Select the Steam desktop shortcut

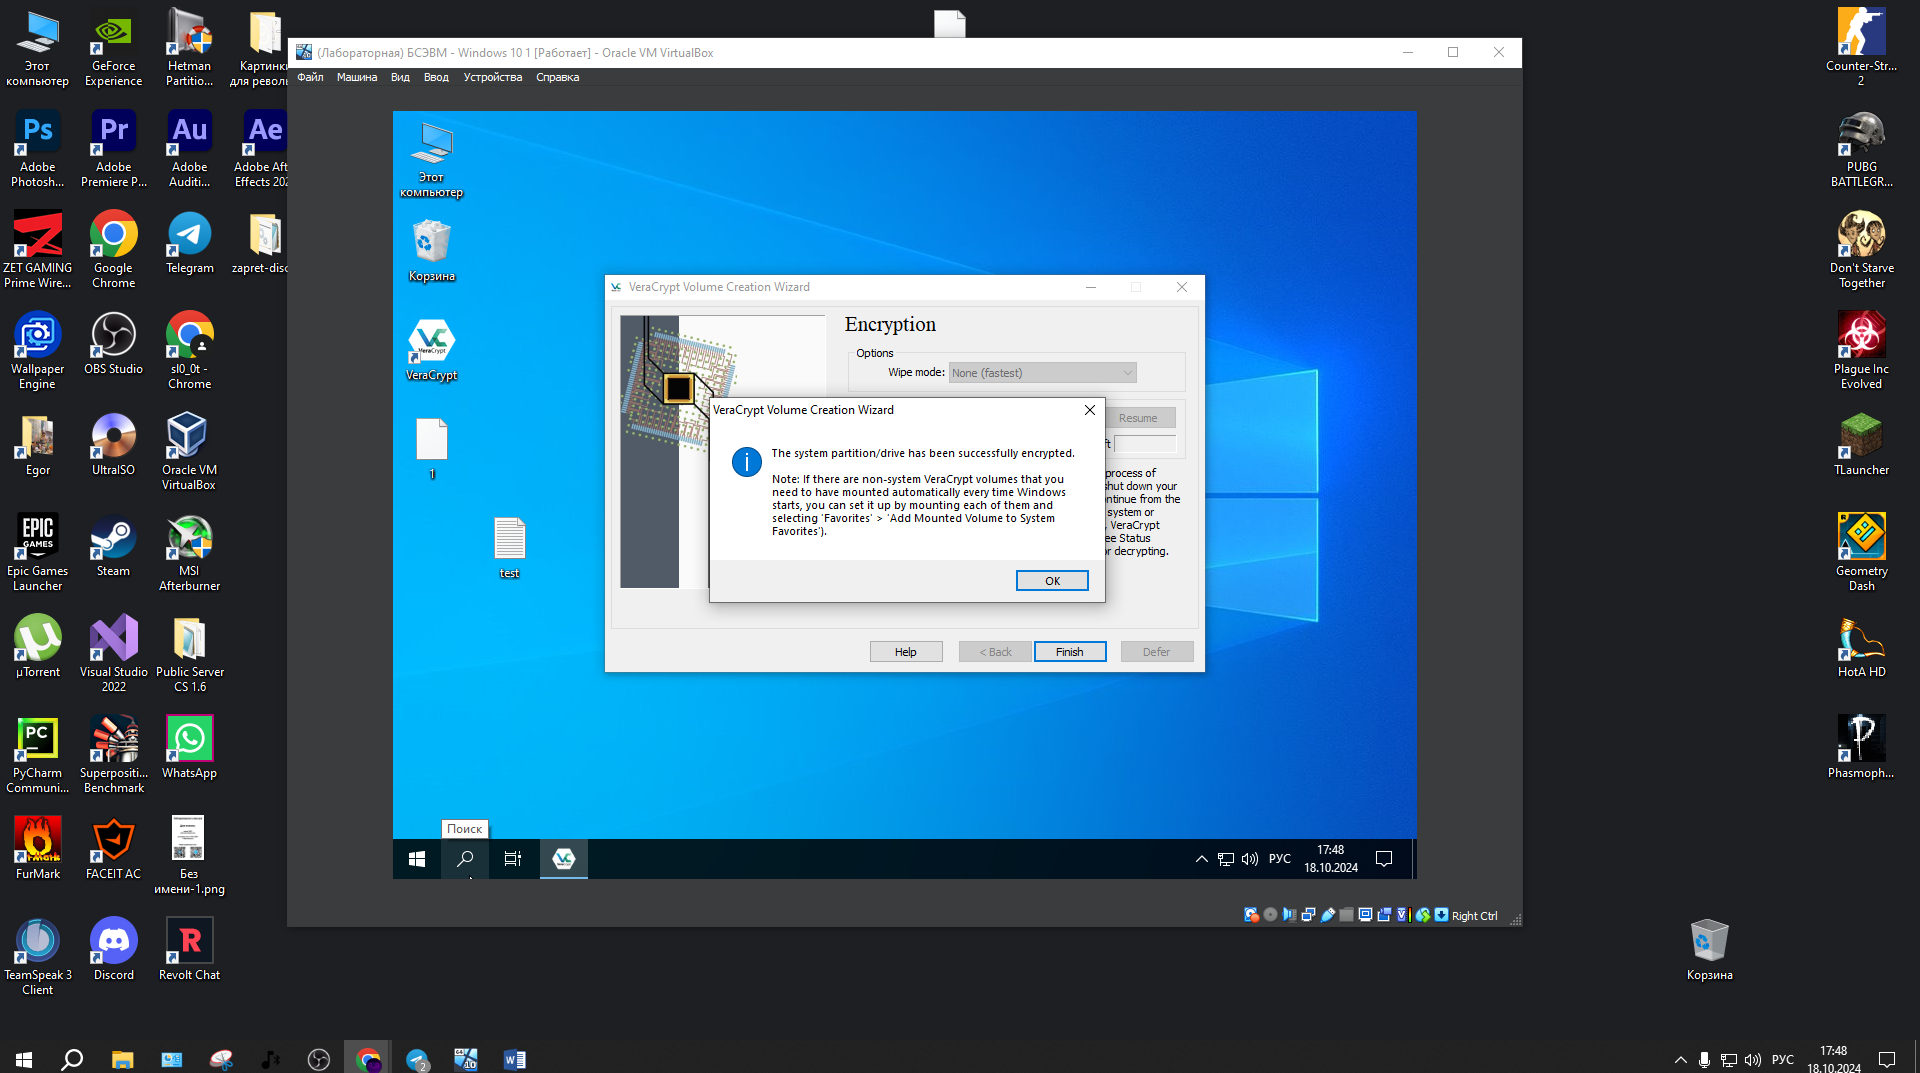pyautogui.click(x=114, y=545)
